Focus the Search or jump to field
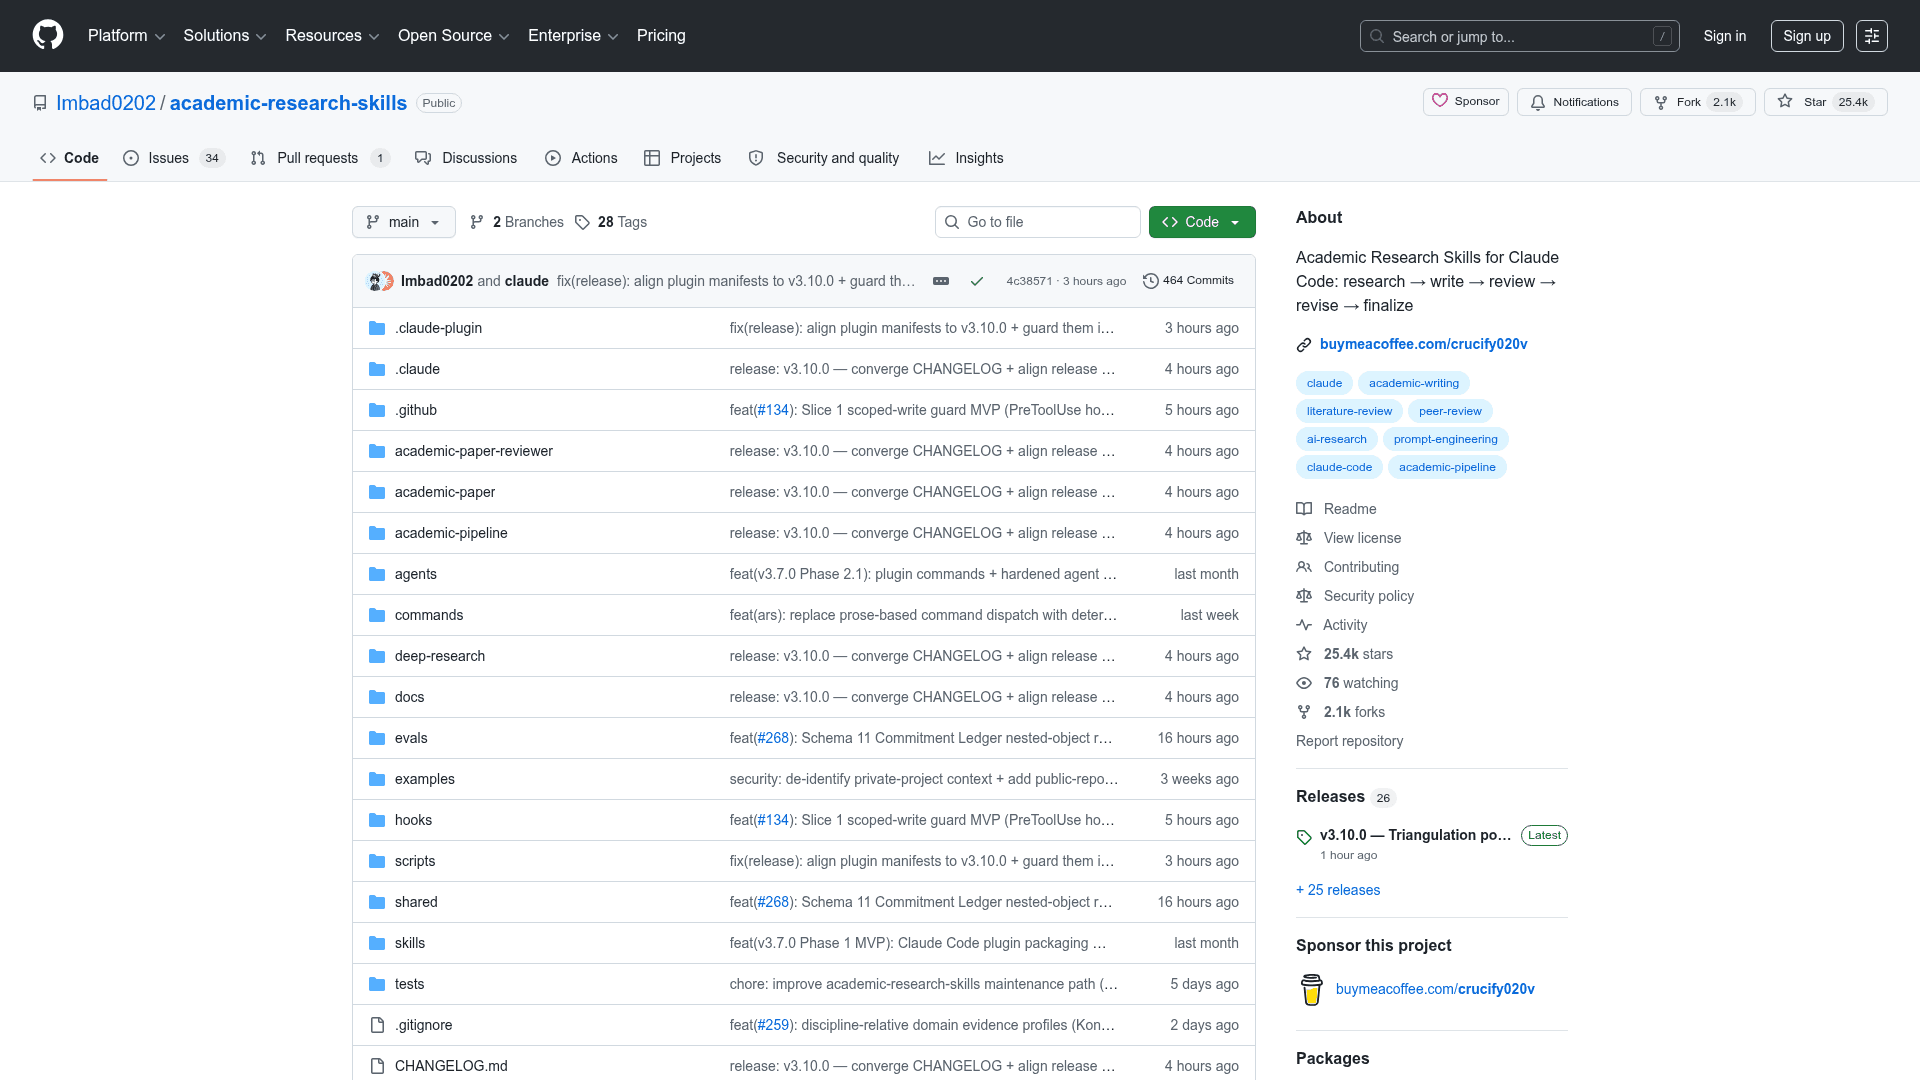This screenshot has width=1920, height=1080. point(1519,36)
